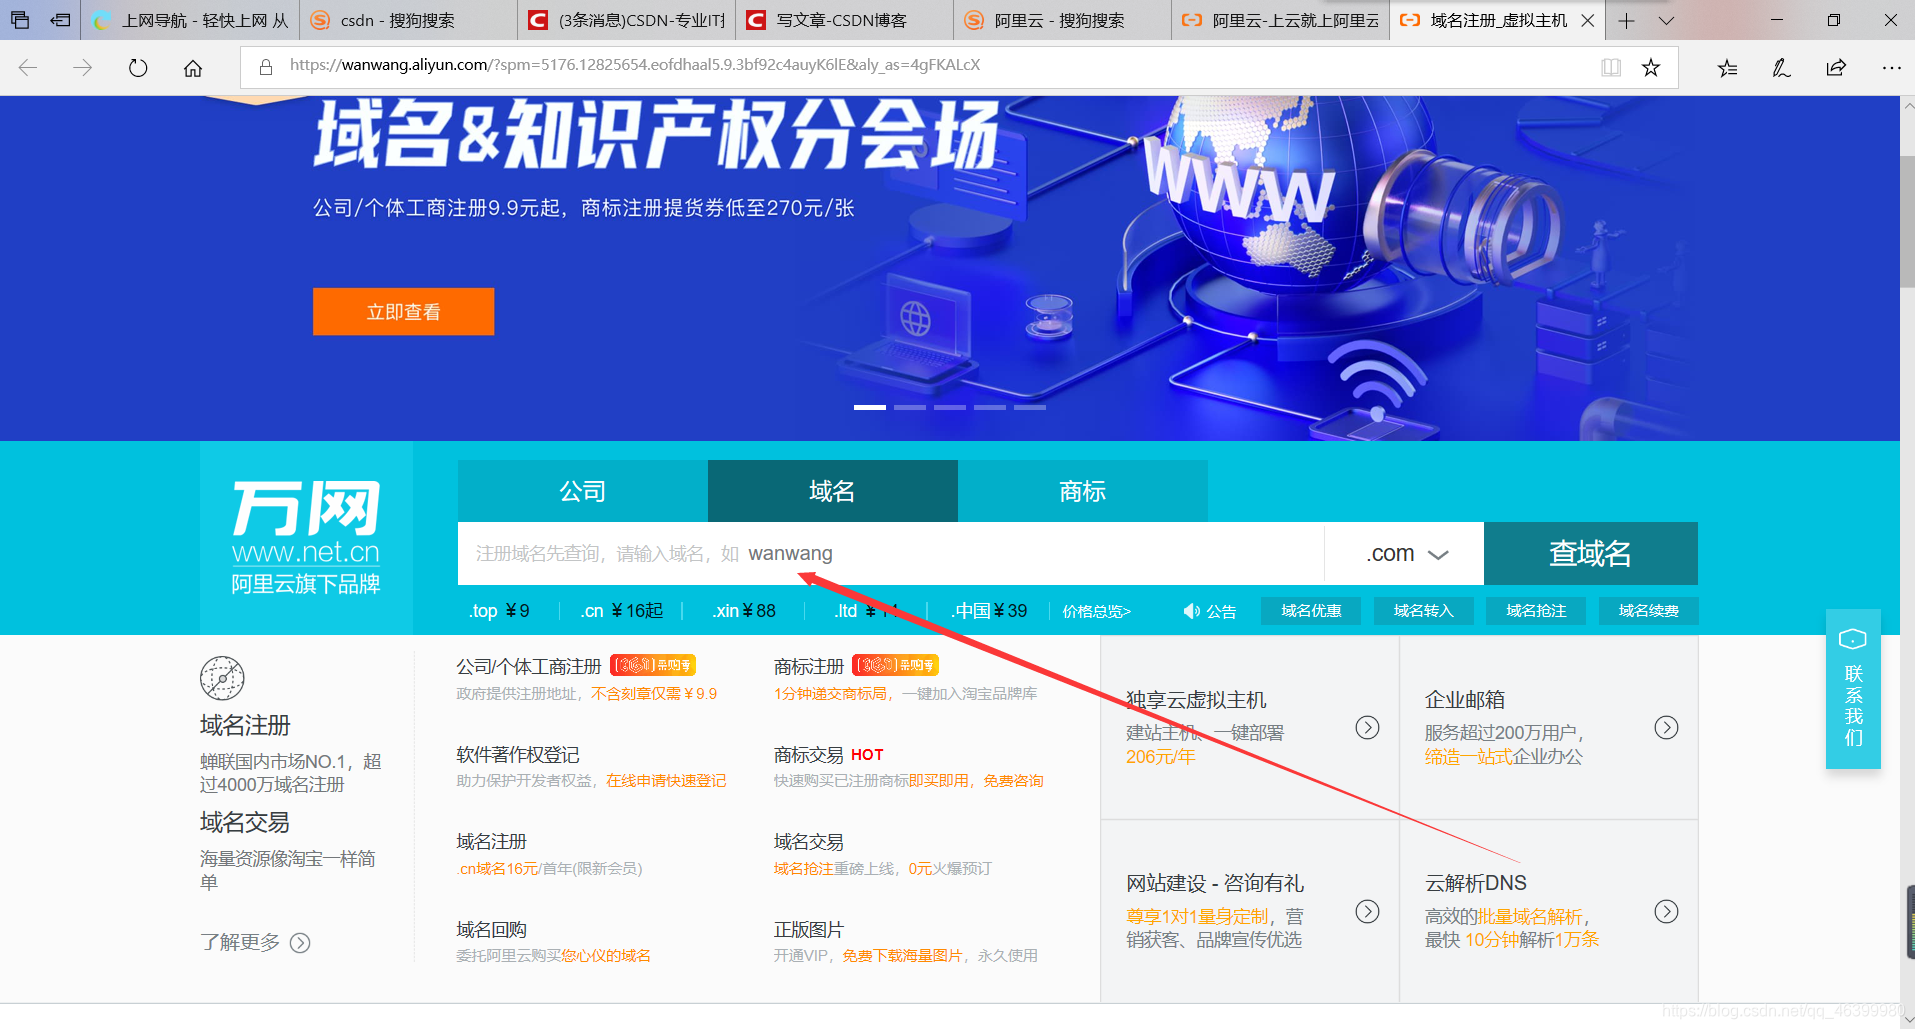Viewport: 1915px width, 1029px height.
Task: Open the .xin ¥88 price link
Action: point(743,611)
